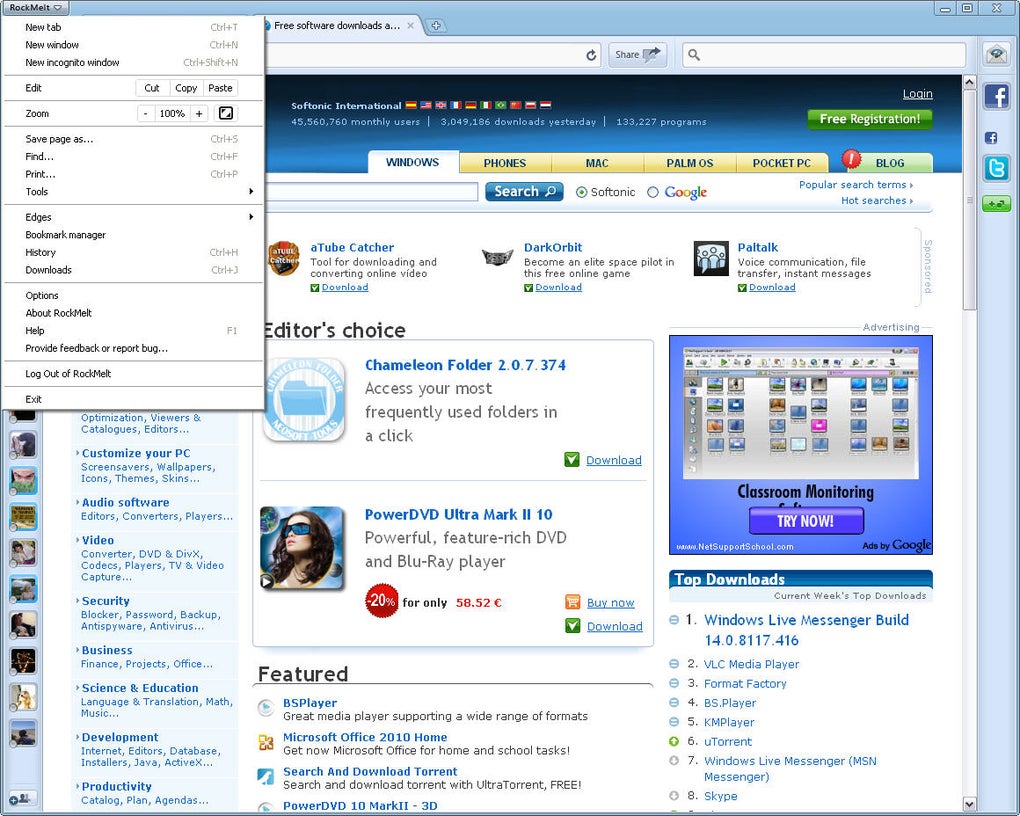The height and width of the screenshot is (816, 1020).
Task: Click the TRY NOW ad button
Action: pyautogui.click(x=806, y=521)
